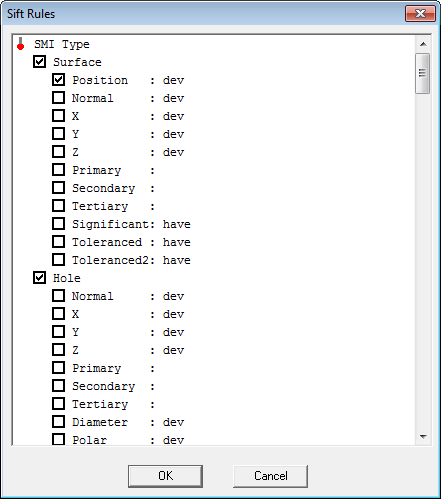This screenshot has height=499, width=441.
Task: Uncheck Surface Position dev checkbox
Action: pos(59,80)
